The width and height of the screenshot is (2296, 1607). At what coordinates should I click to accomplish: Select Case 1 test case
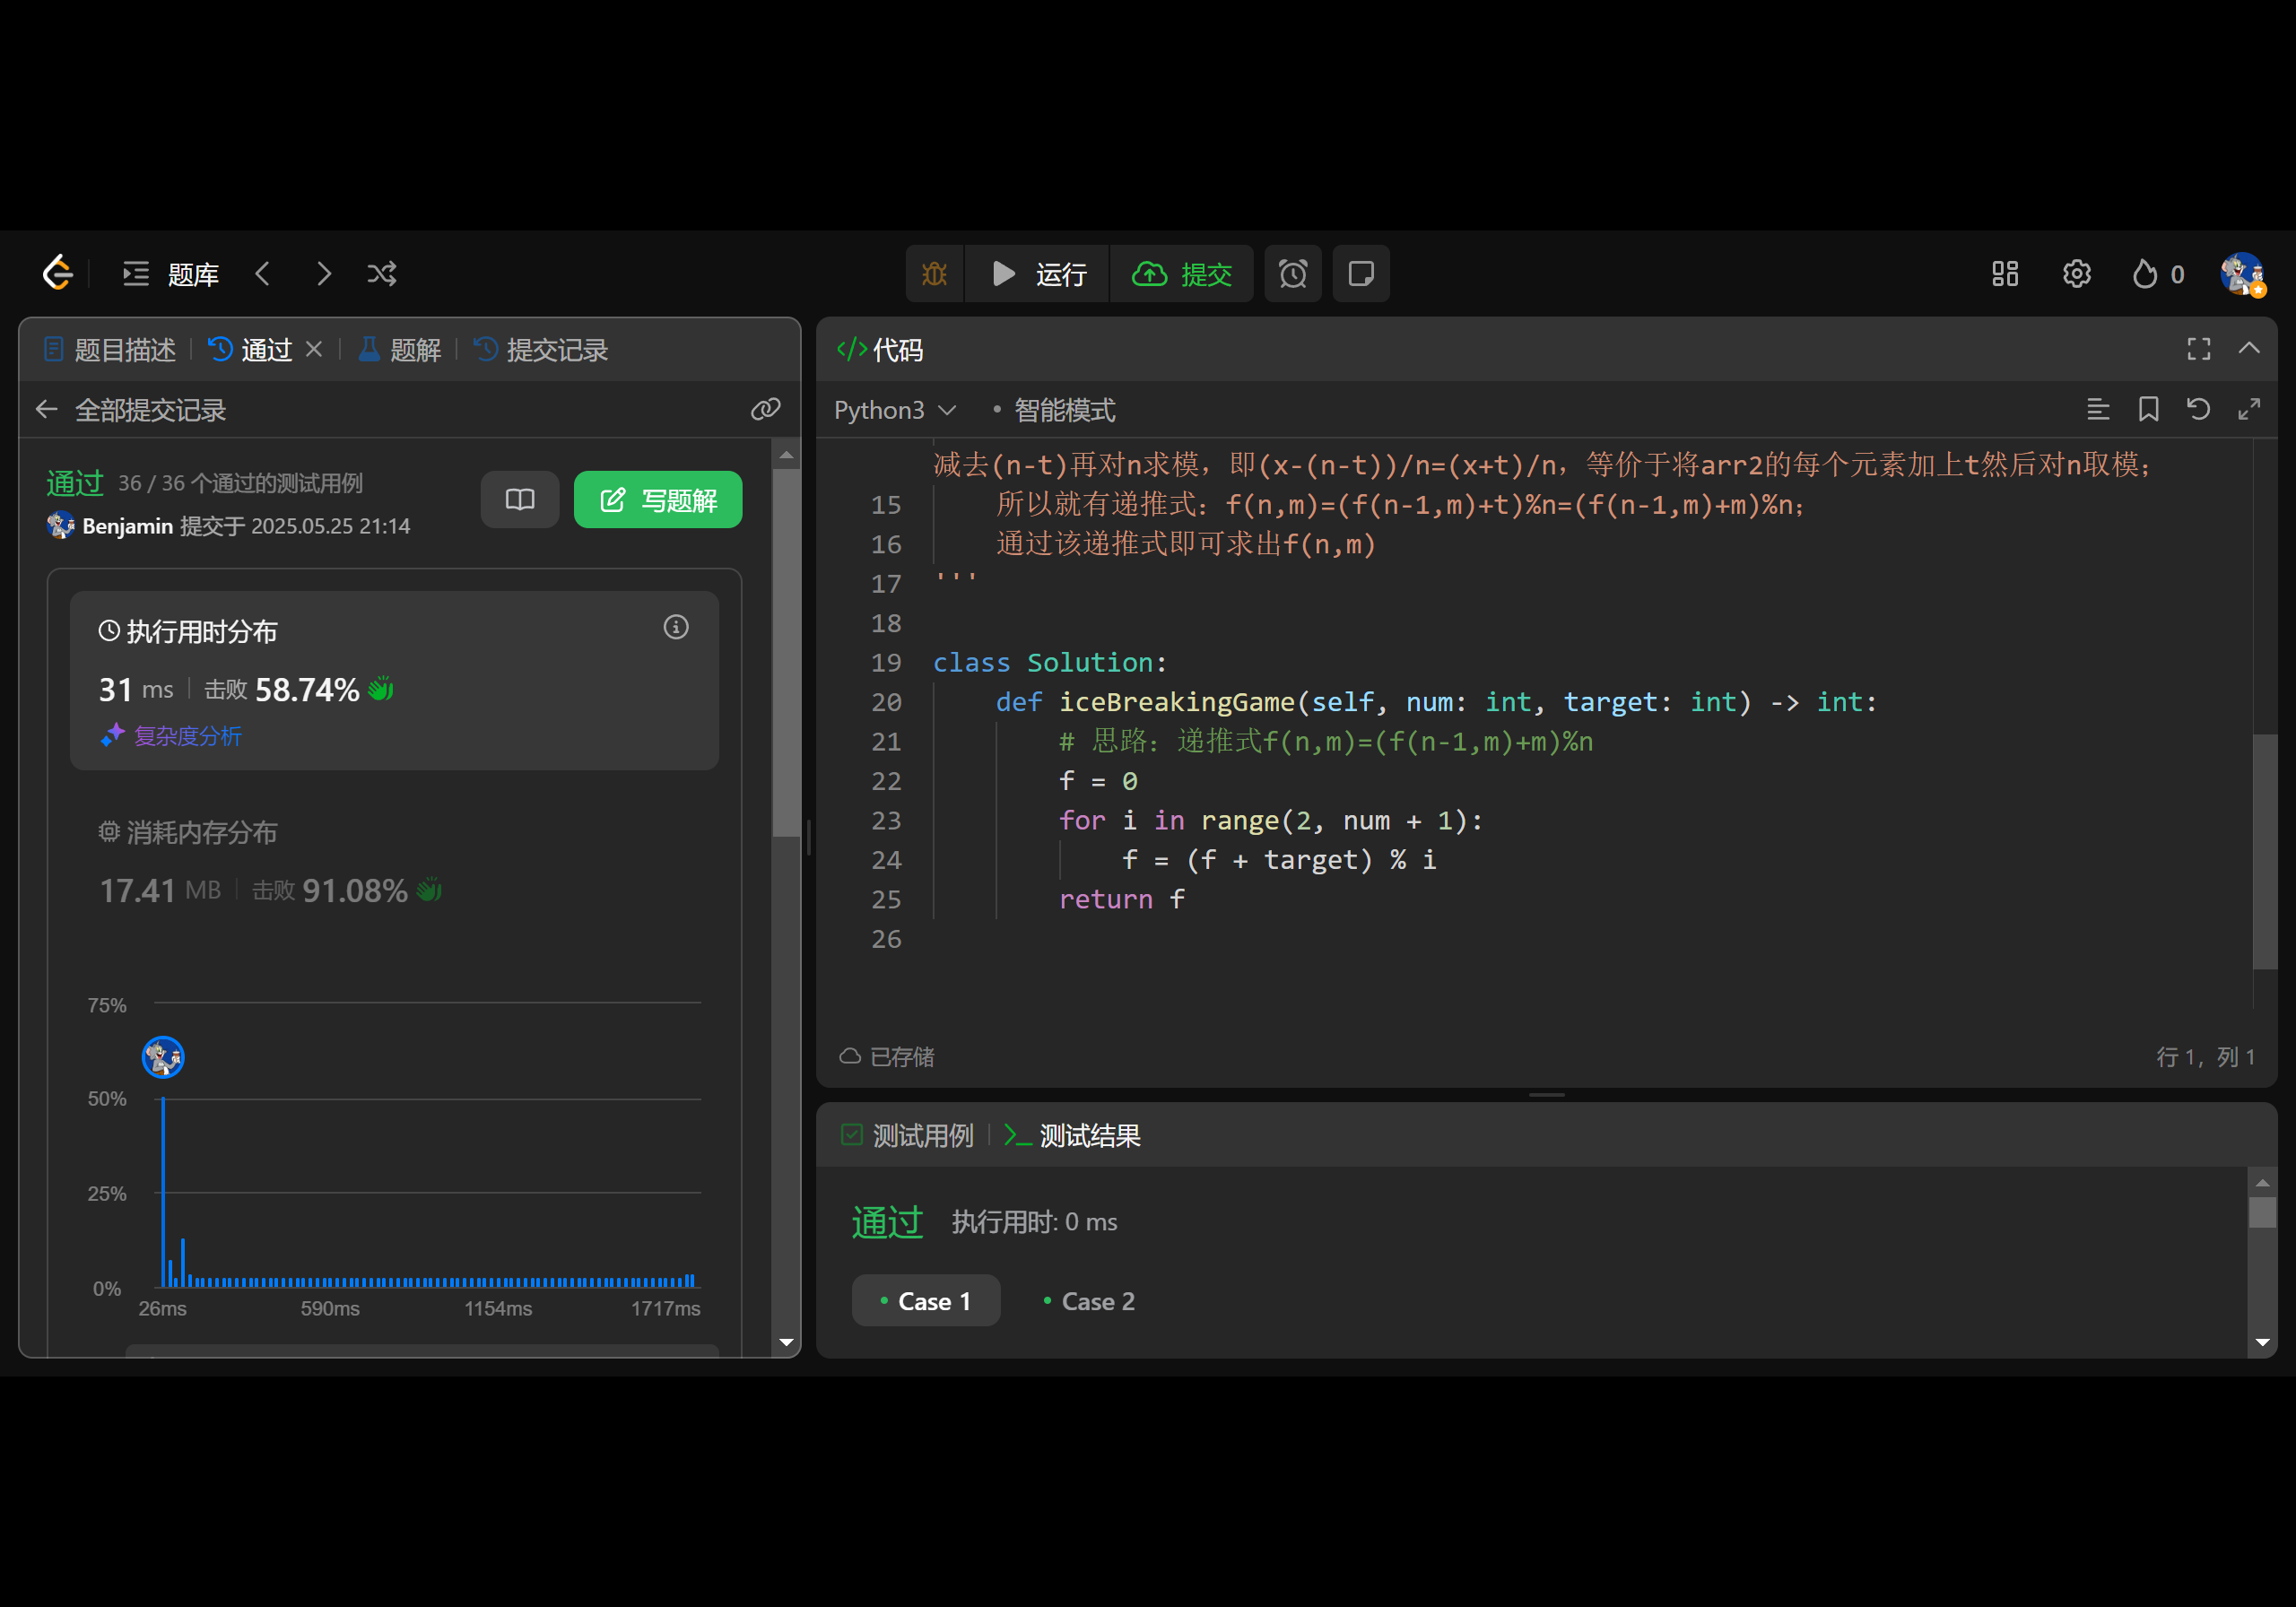pos(925,1301)
